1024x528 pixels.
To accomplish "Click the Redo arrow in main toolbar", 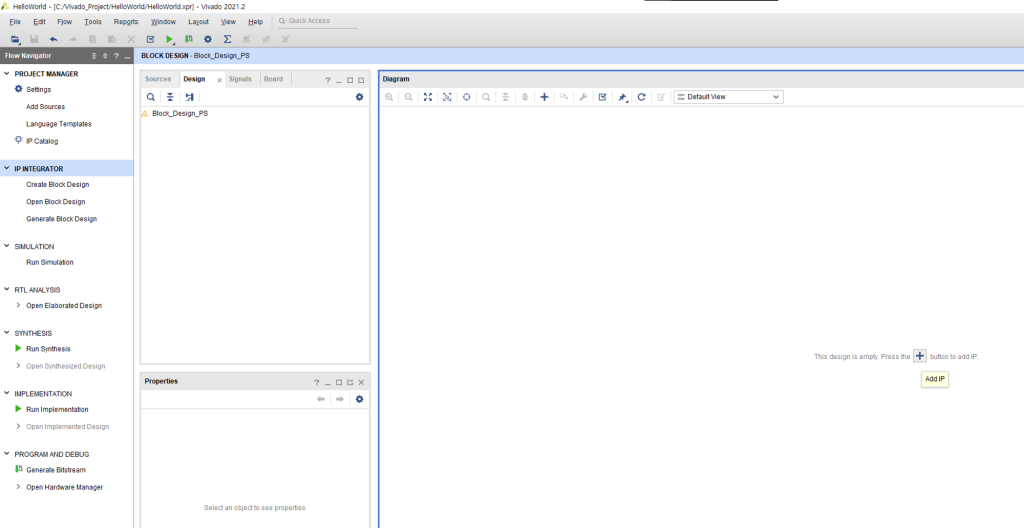I will pyautogui.click(x=72, y=40).
